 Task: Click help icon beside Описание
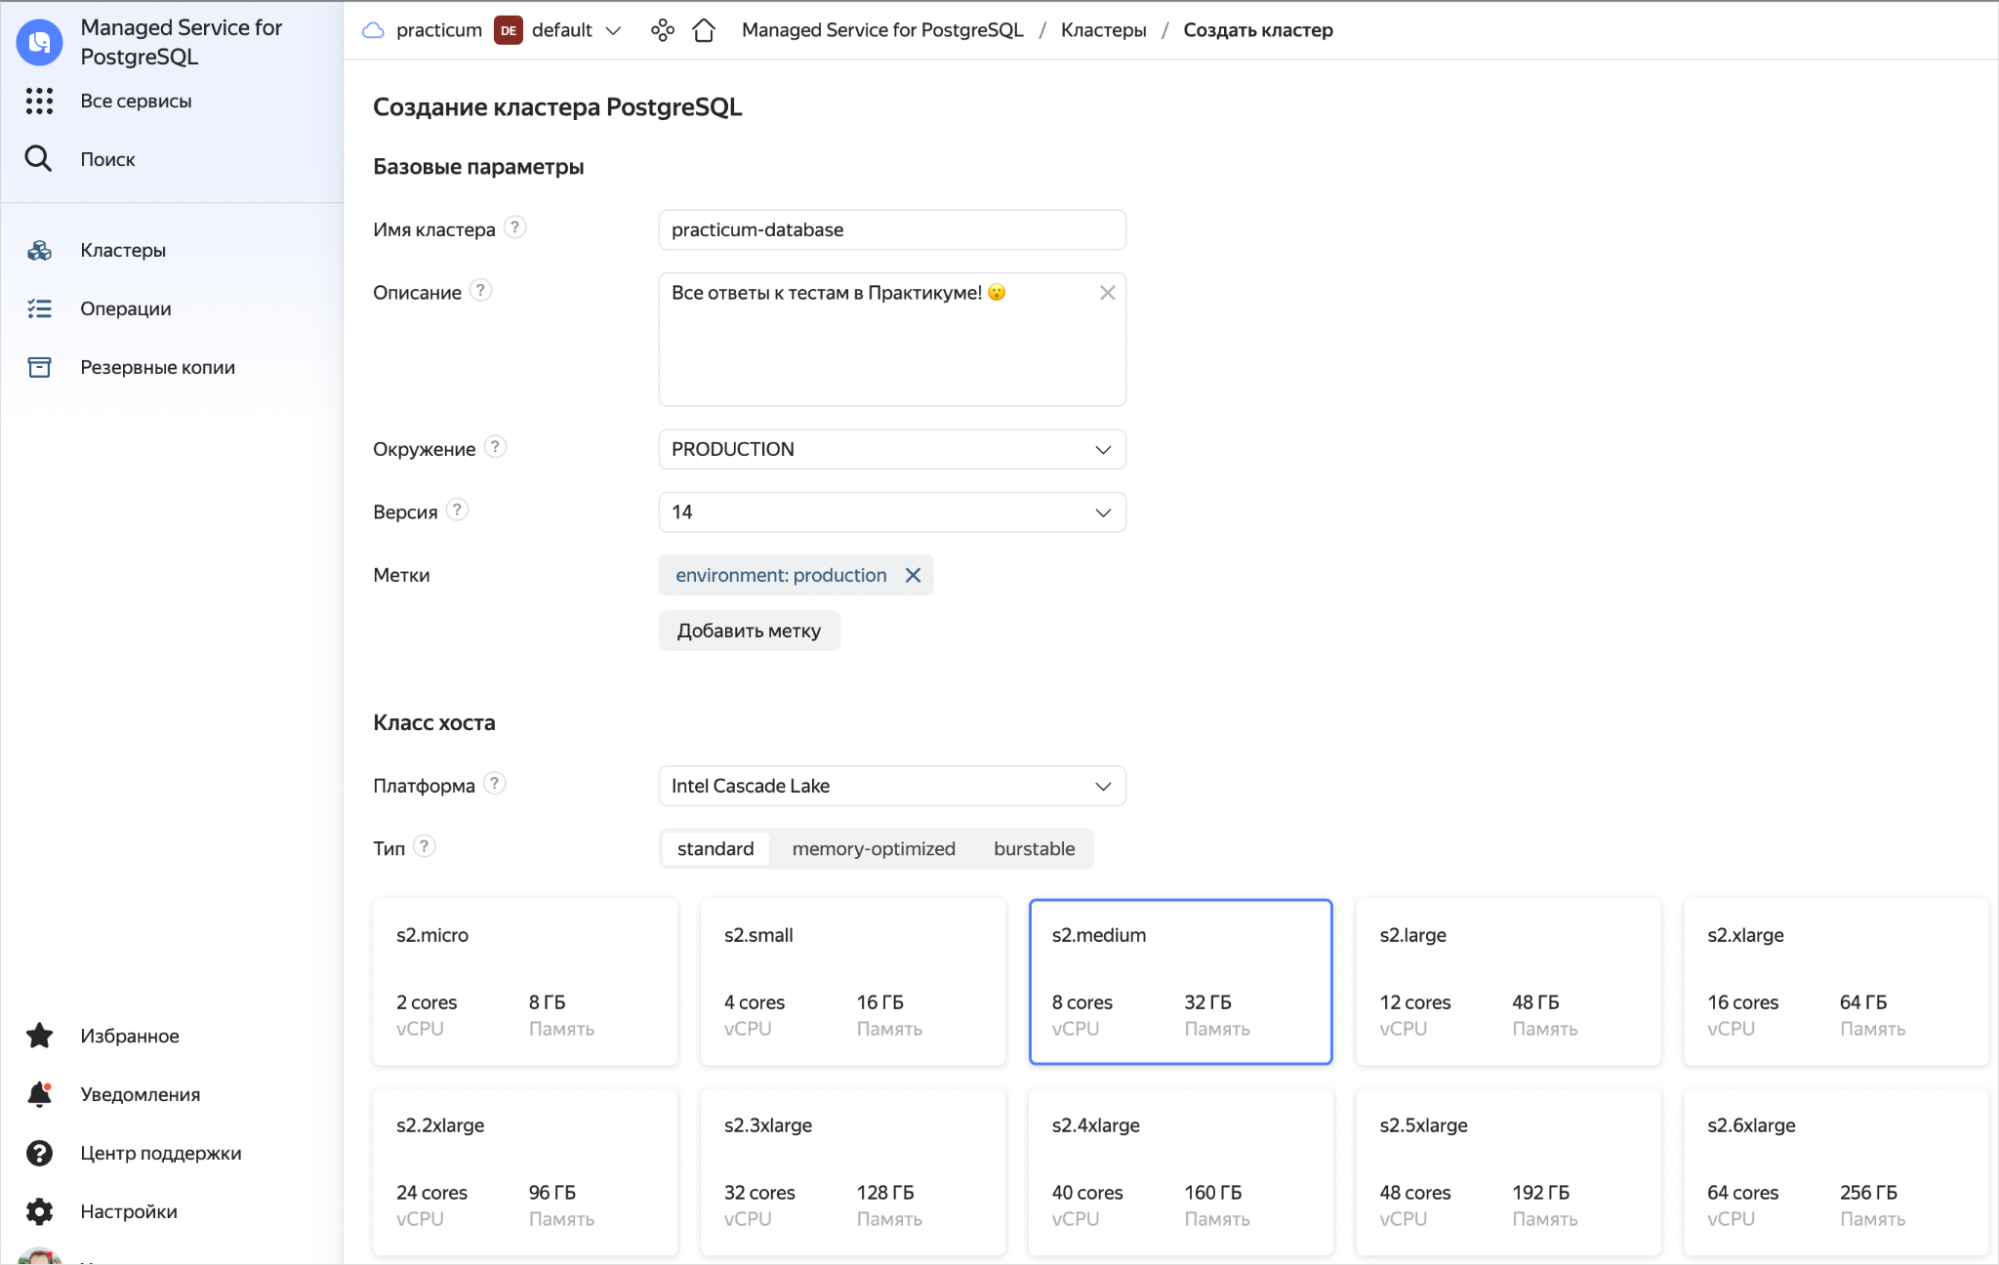pos(481,290)
